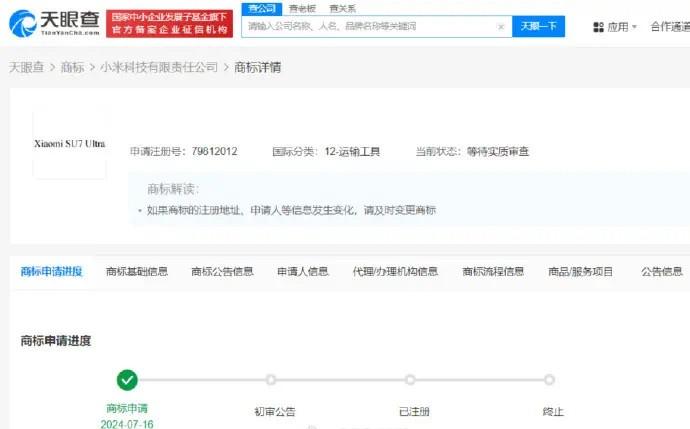The image size is (690, 429).
Task: Click the green checkmark progress step
Action: point(127,380)
